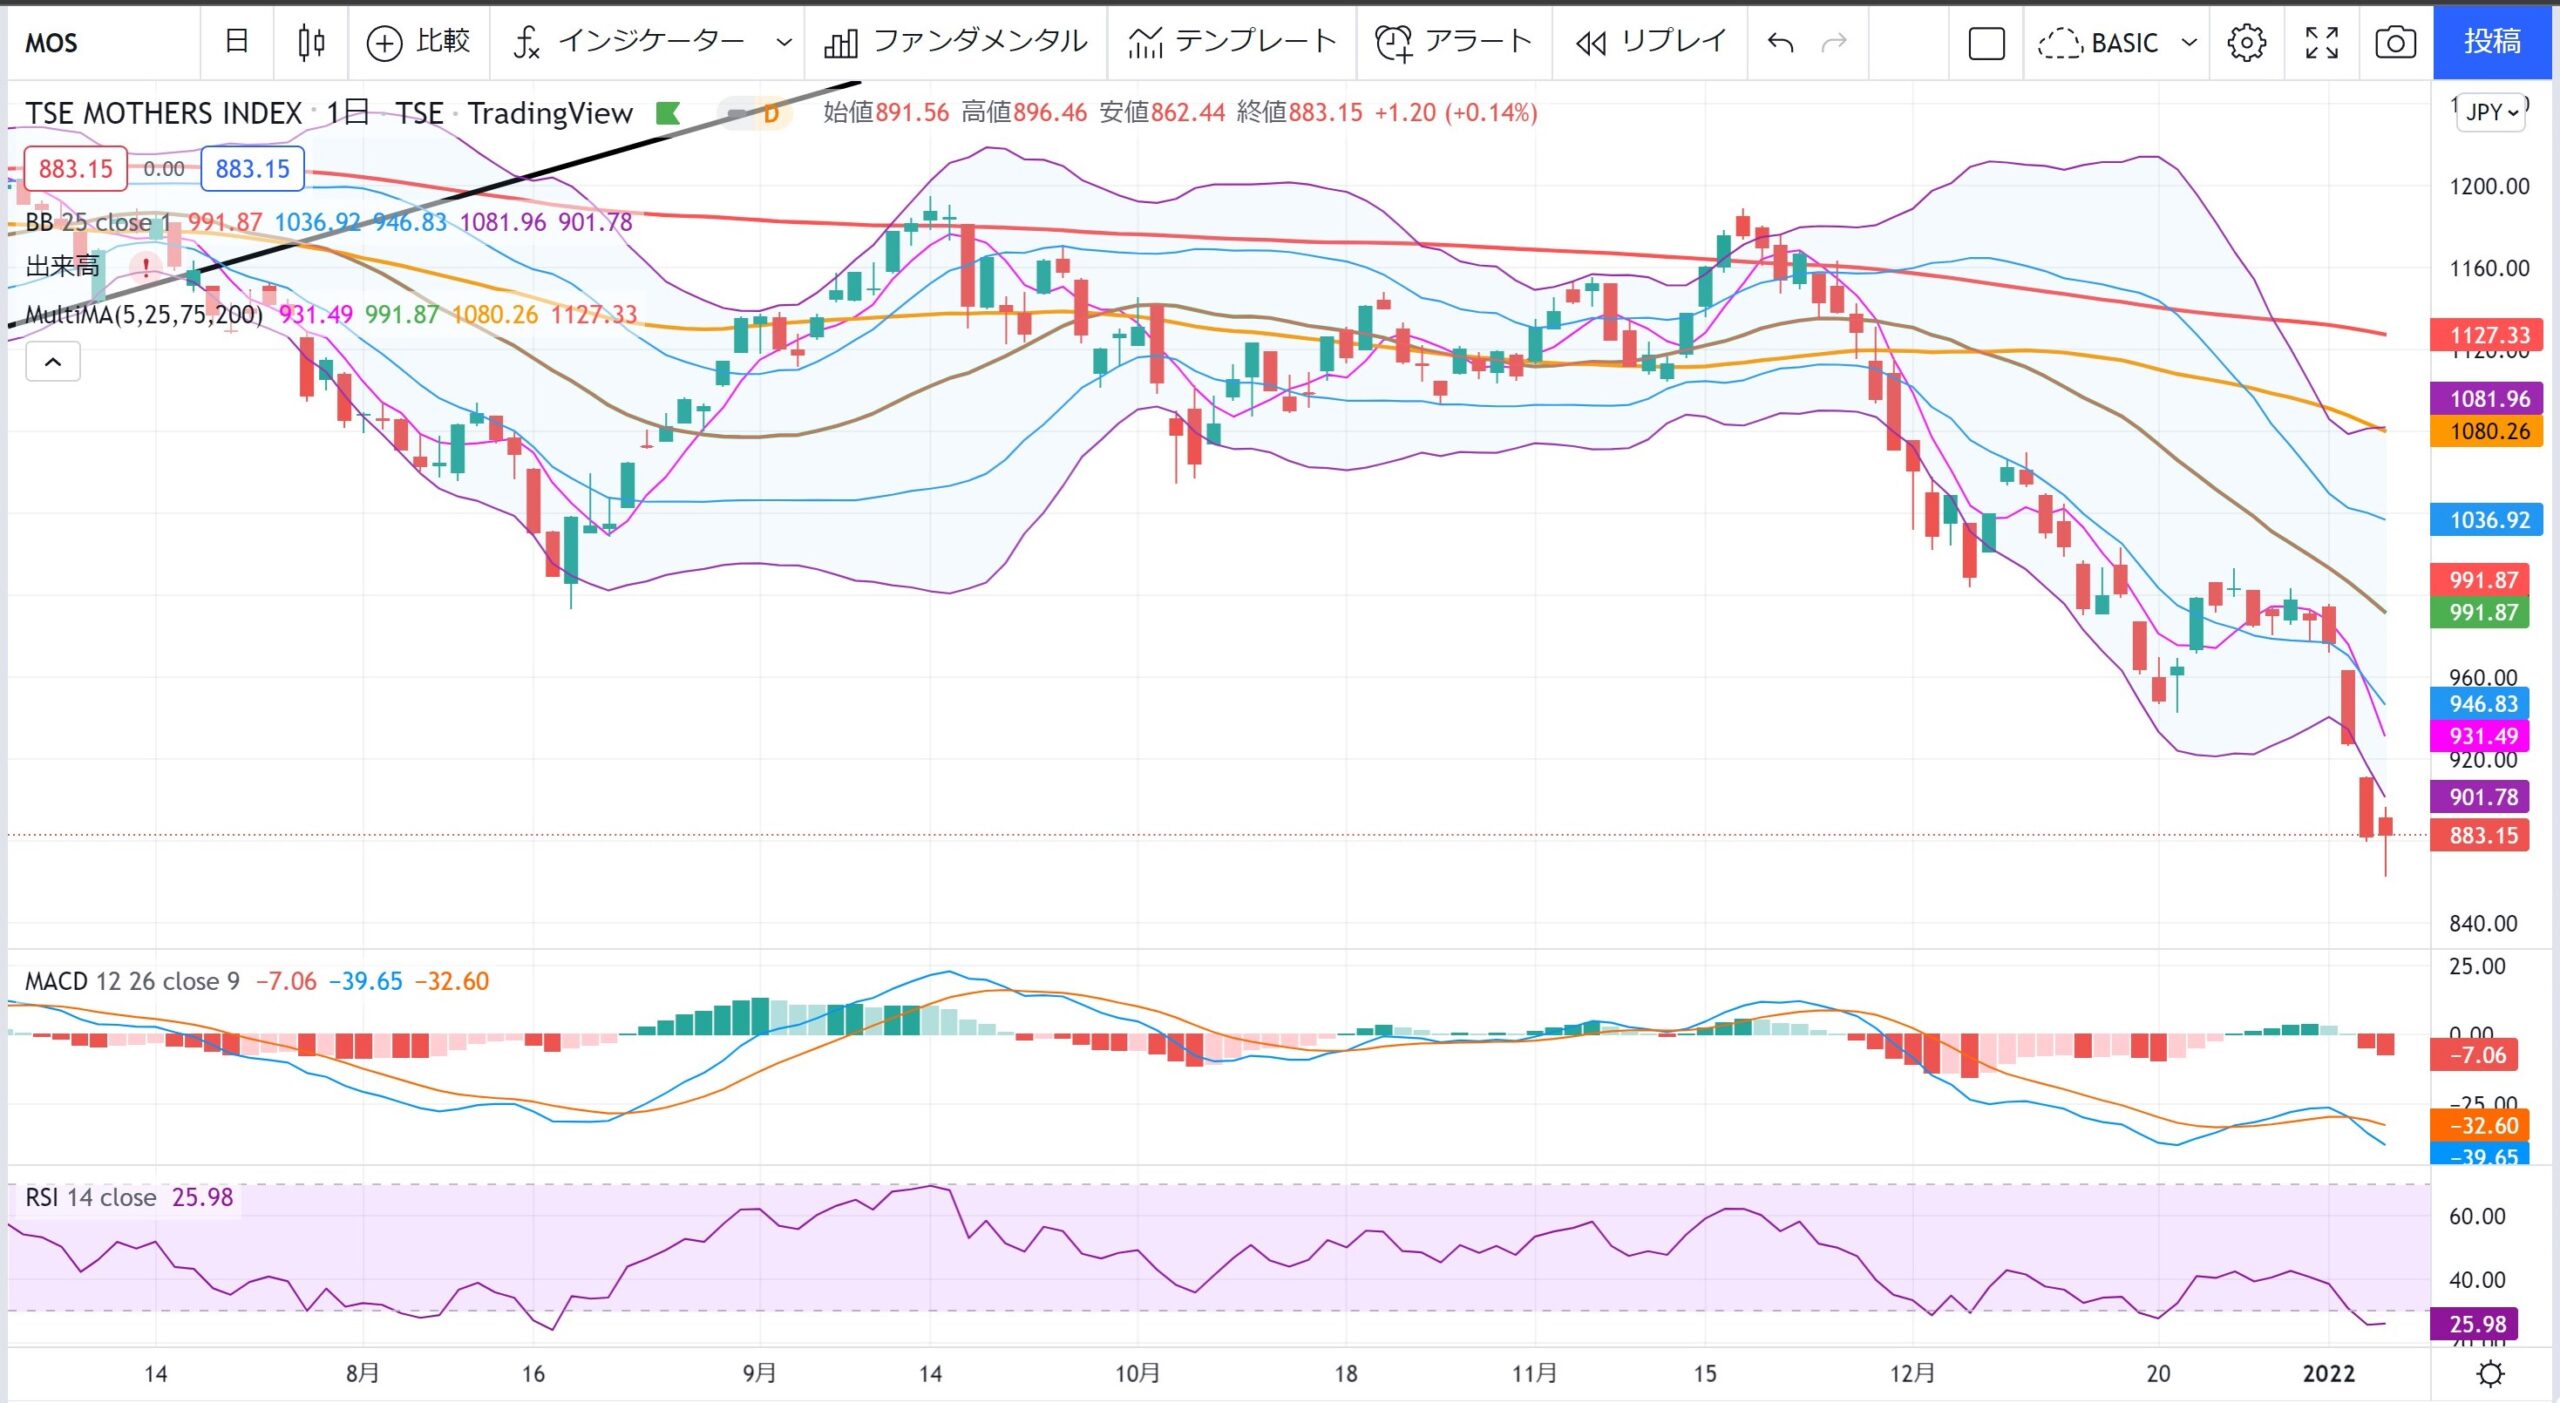
Task: Click the 始値891.56 open value text
Action: click(x=886, y=112)
